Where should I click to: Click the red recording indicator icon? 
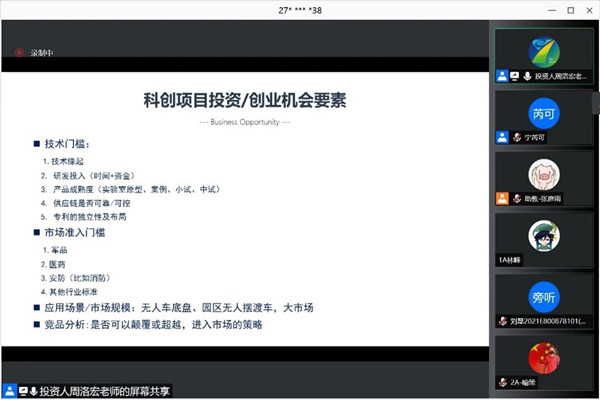click(19, 52)
